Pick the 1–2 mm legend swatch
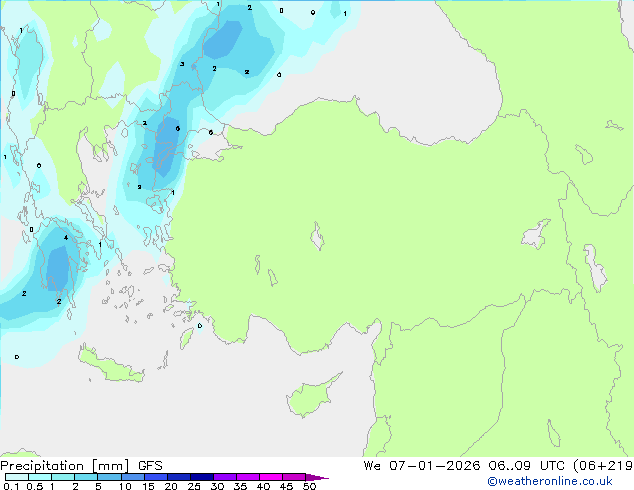 pyautogui.click(x=63, y=477)
